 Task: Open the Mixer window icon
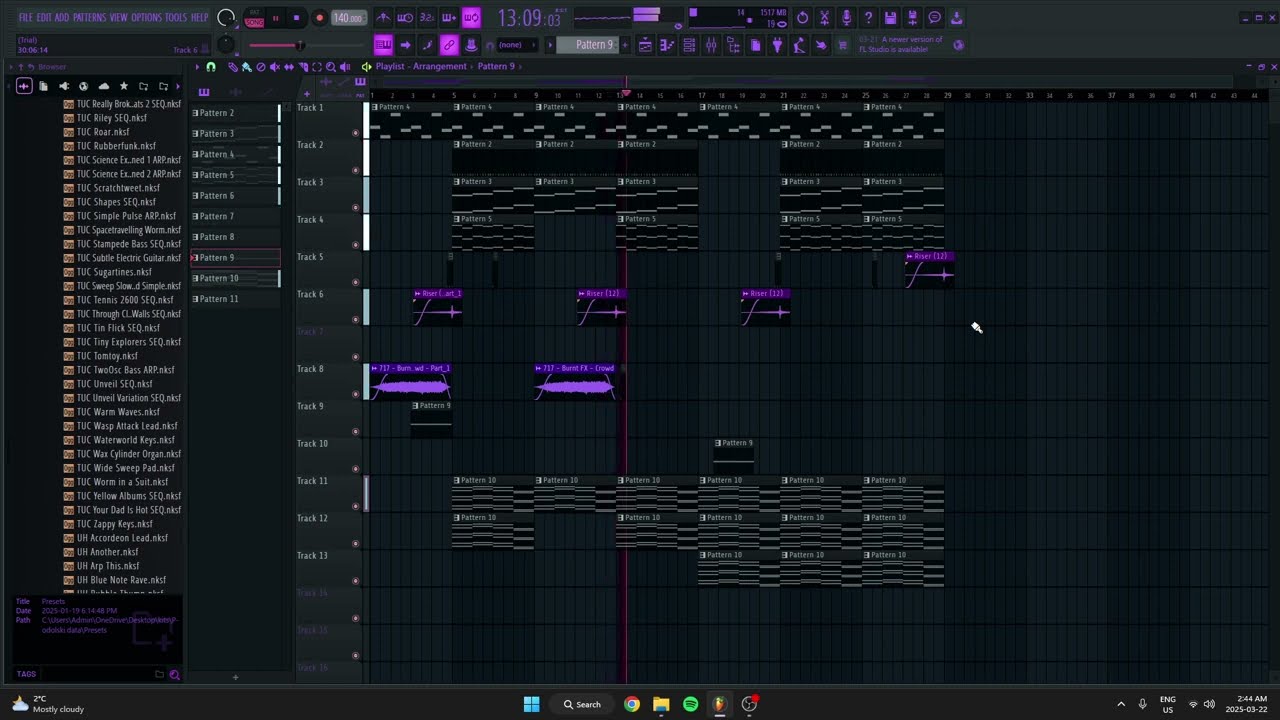[x=710, y=45]
